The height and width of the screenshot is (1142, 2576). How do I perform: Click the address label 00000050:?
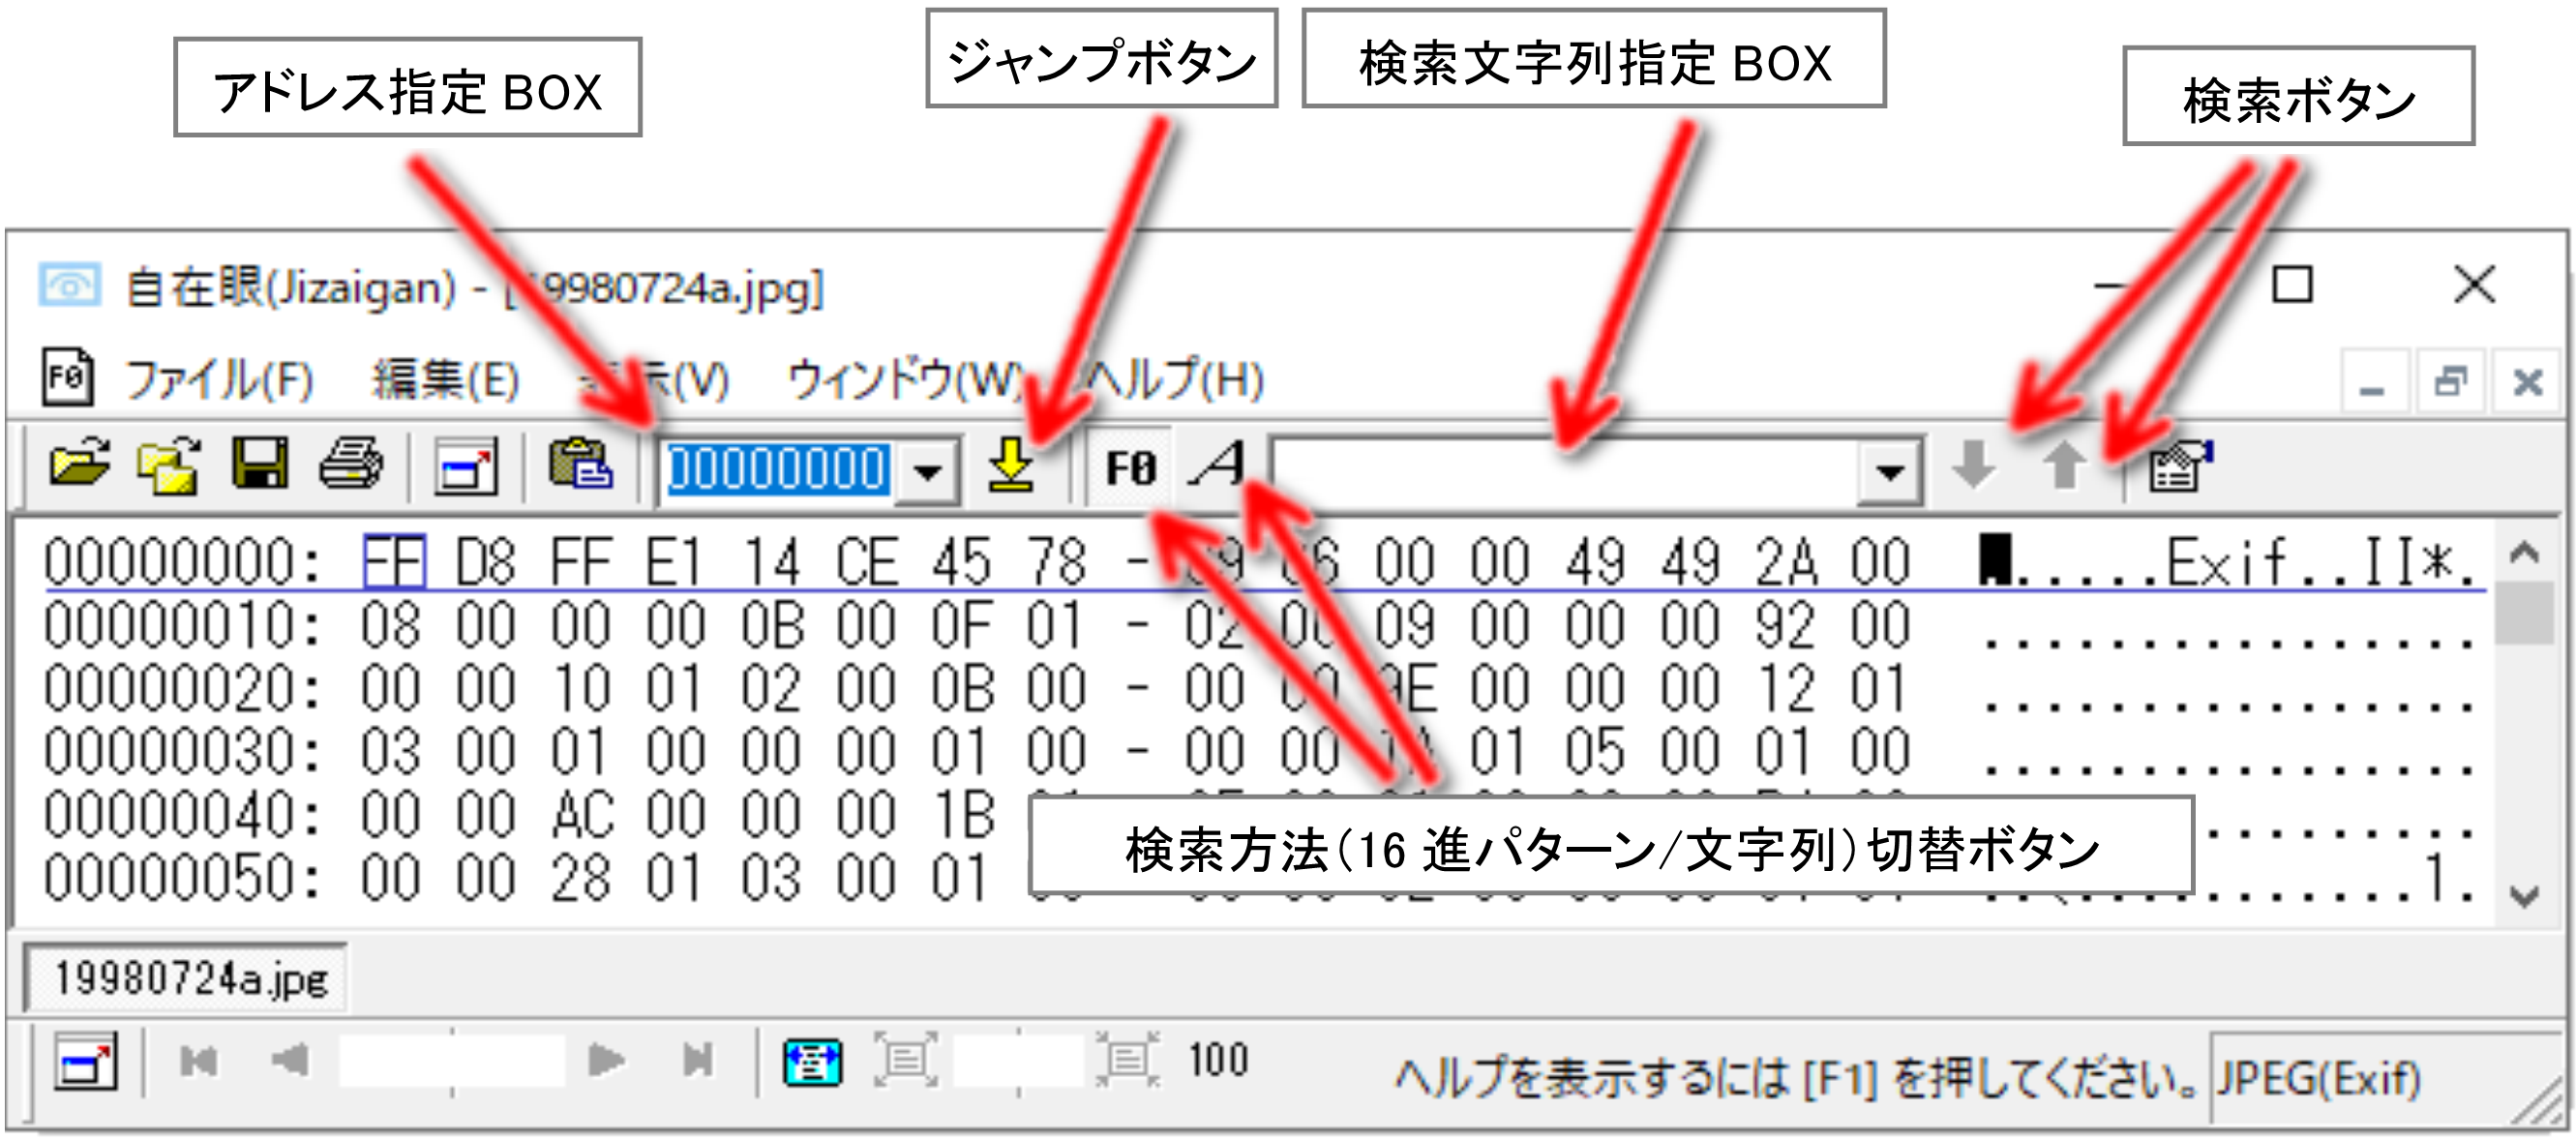pos(182,880)
